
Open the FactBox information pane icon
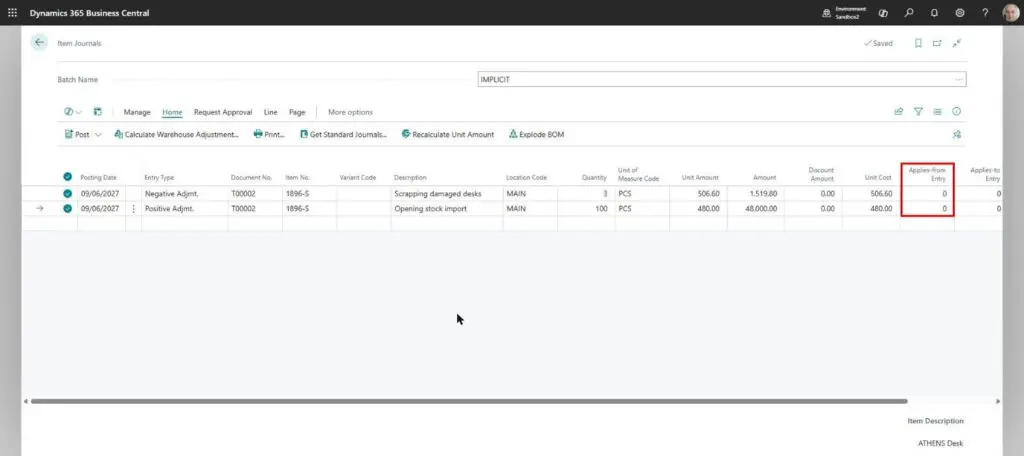point(957,112)
